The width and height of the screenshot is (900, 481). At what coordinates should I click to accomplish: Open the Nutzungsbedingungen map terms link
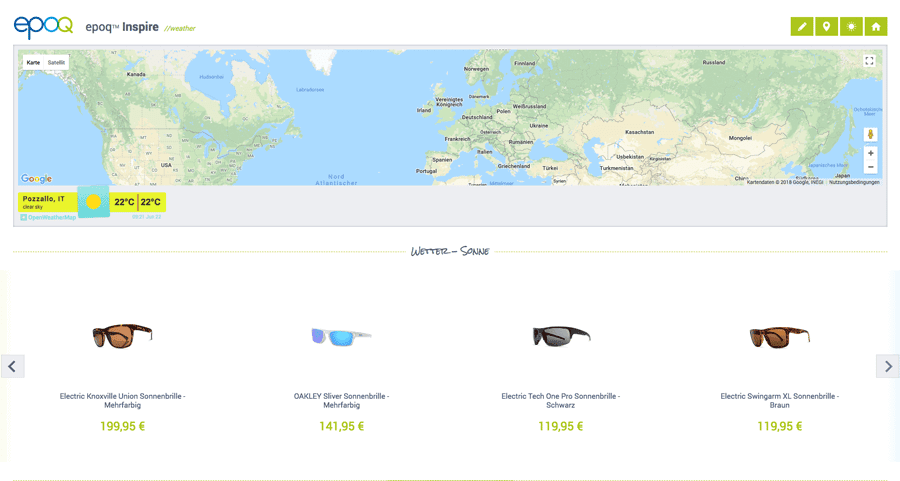[854, 182]
